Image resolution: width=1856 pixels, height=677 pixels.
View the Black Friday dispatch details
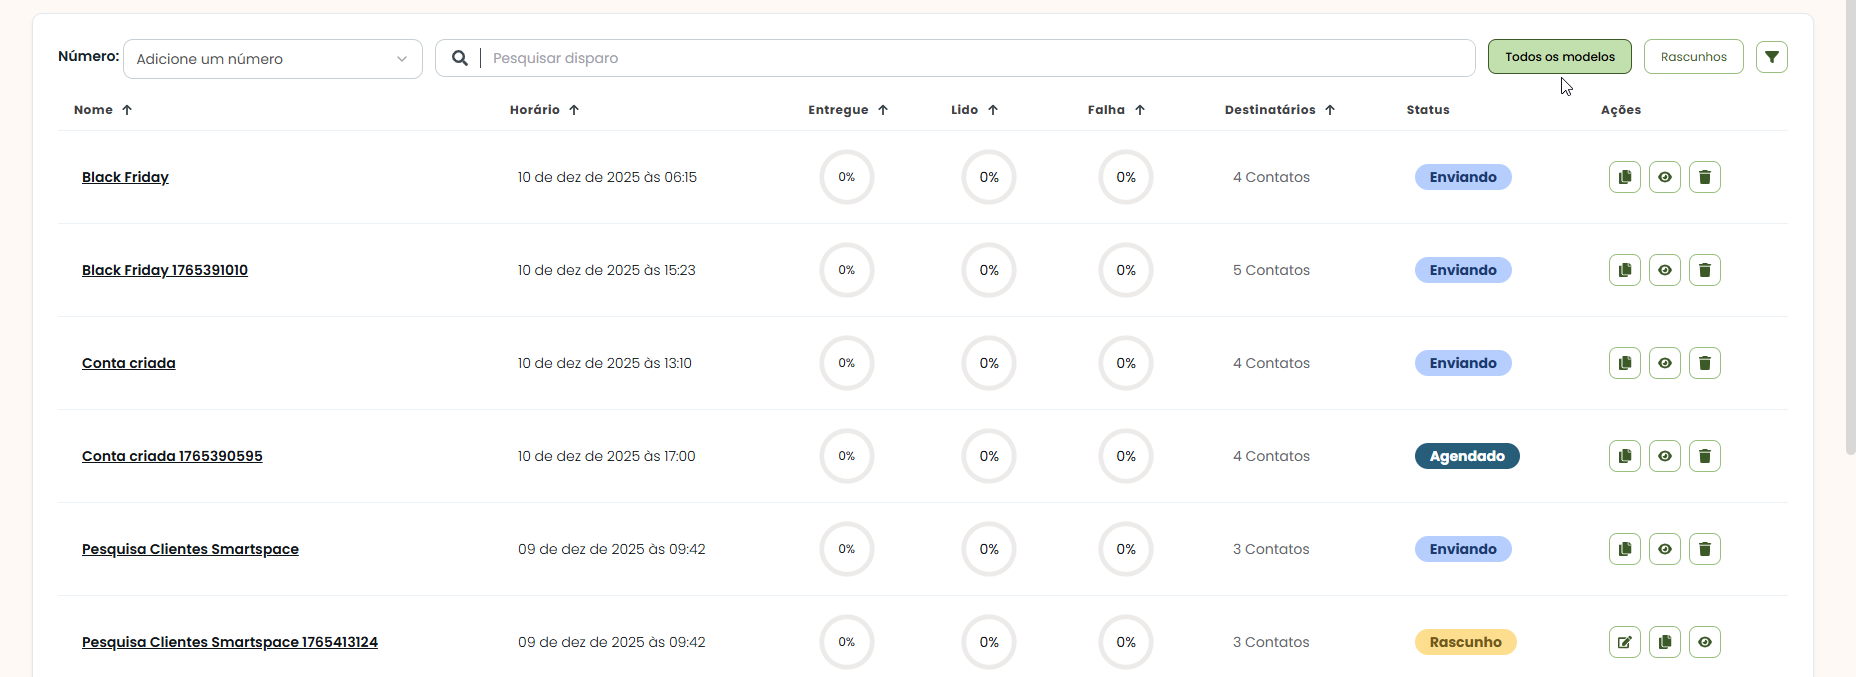[1664, 177]
